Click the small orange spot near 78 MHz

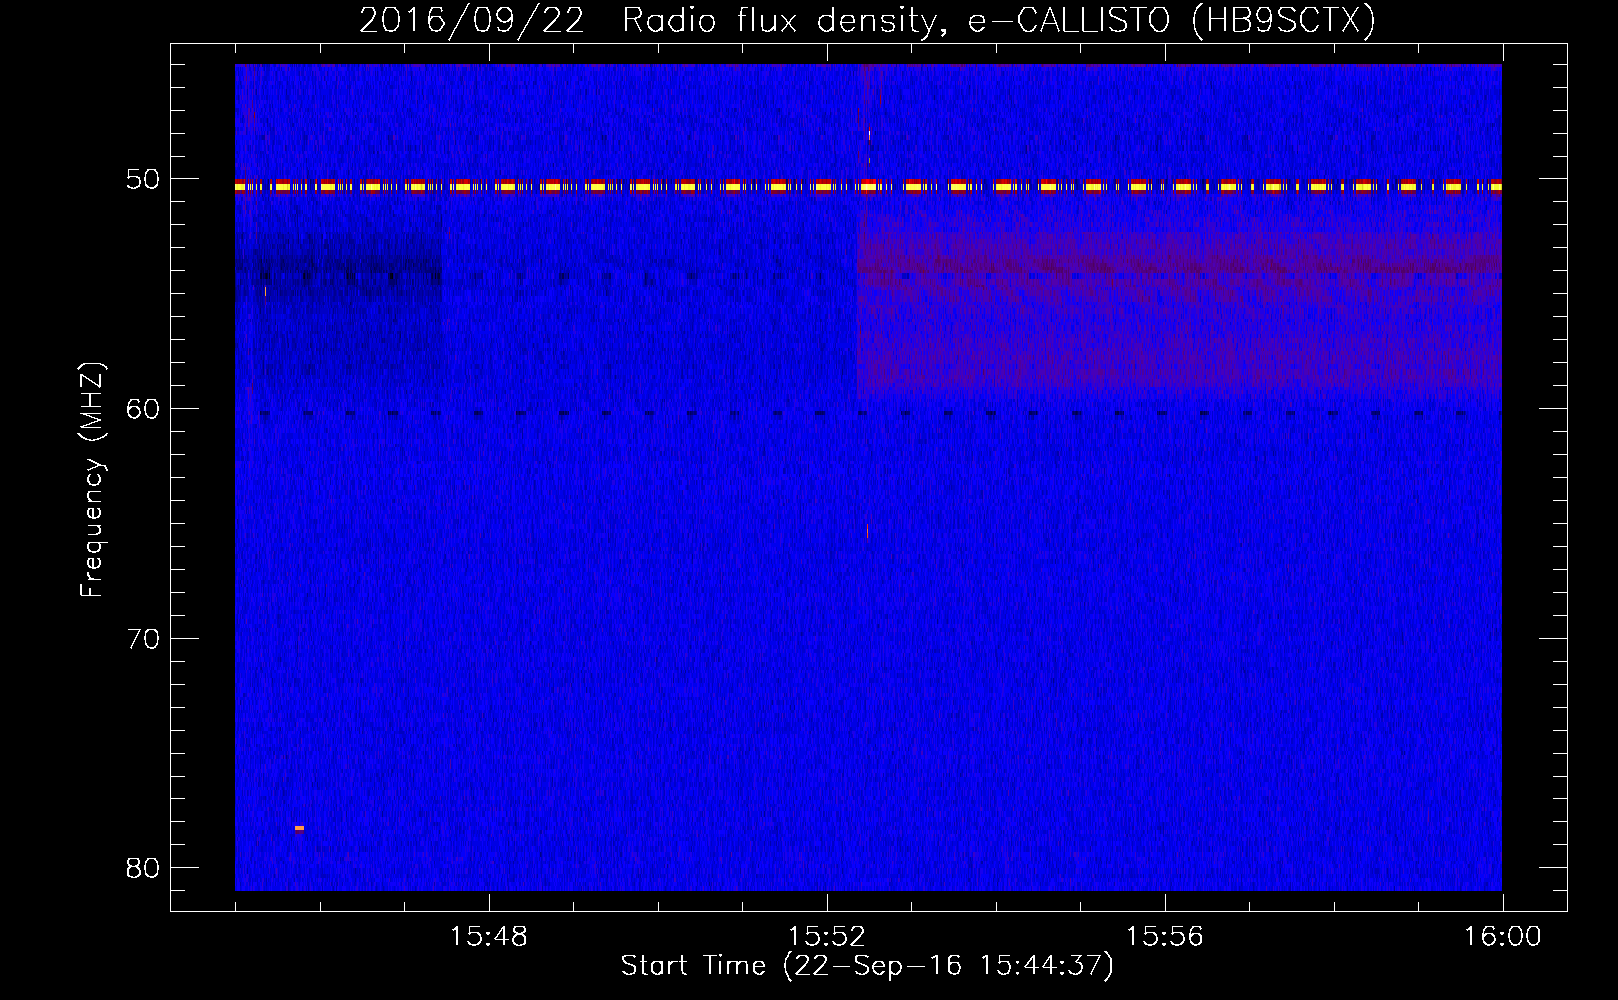[x=299, y=828]
